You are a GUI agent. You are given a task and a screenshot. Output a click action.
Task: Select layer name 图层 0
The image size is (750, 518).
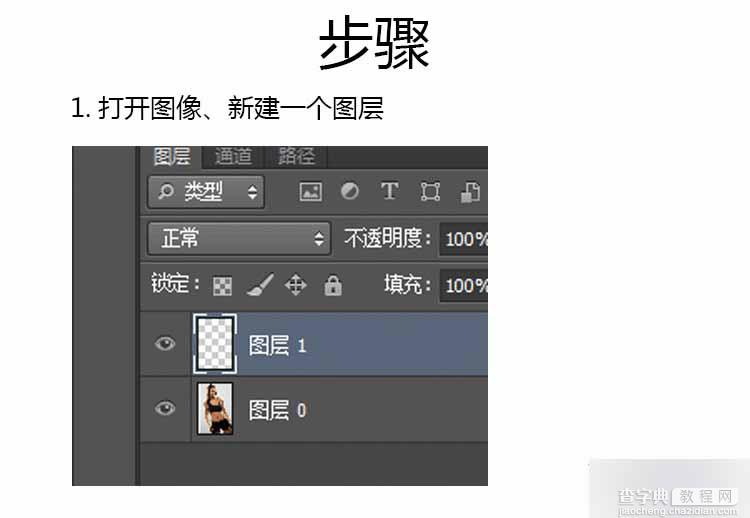tap(277, 410)
